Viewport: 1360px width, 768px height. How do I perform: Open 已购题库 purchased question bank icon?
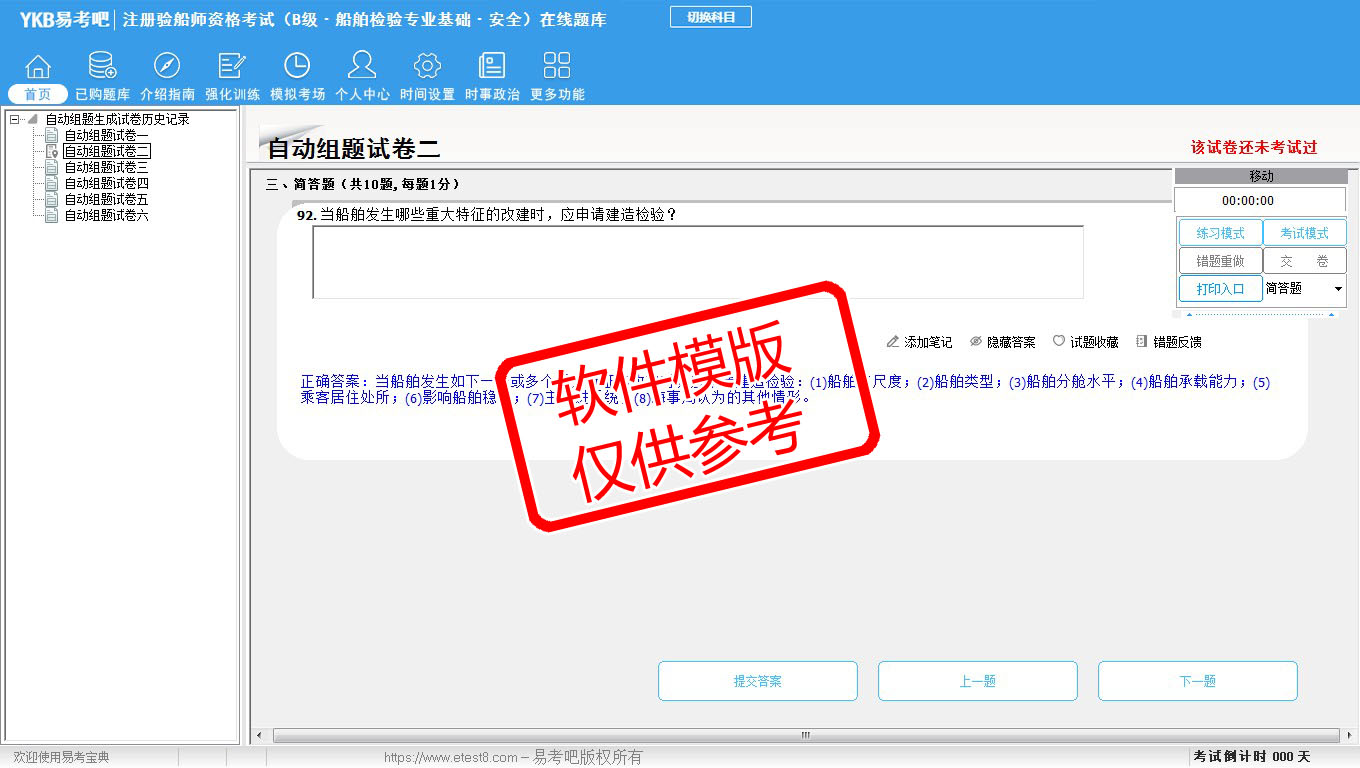pos(102,67)
